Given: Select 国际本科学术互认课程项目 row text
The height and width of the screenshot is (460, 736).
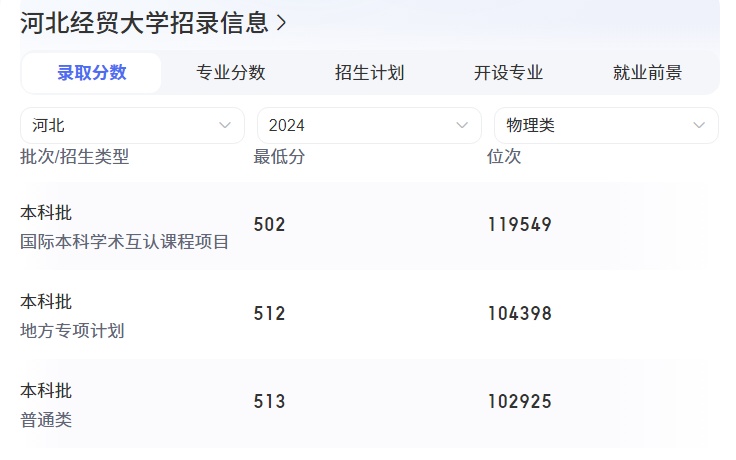Looking at the screenshot, I should tap(124, 242).
